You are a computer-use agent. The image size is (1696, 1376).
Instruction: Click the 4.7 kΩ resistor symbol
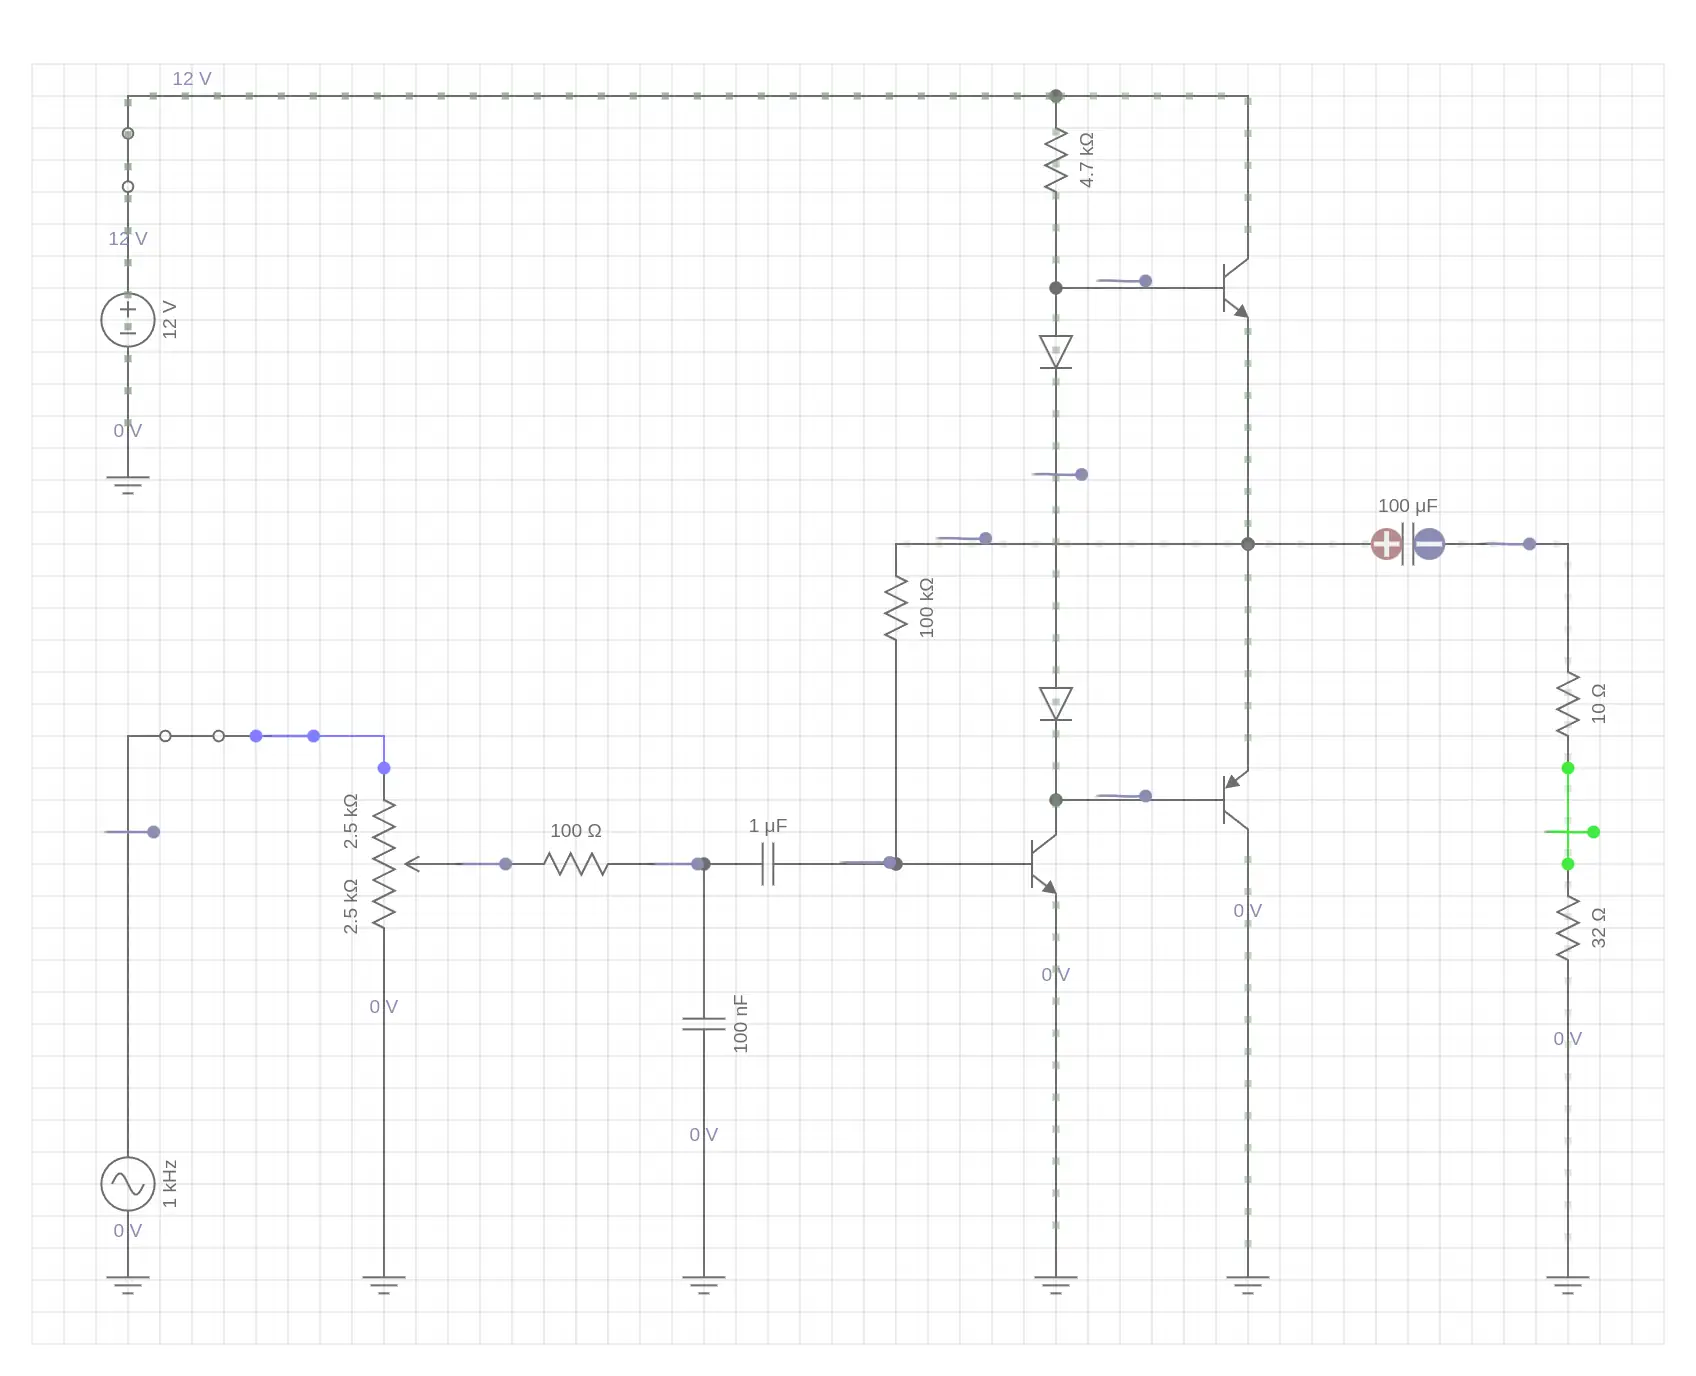(1056, 160)
